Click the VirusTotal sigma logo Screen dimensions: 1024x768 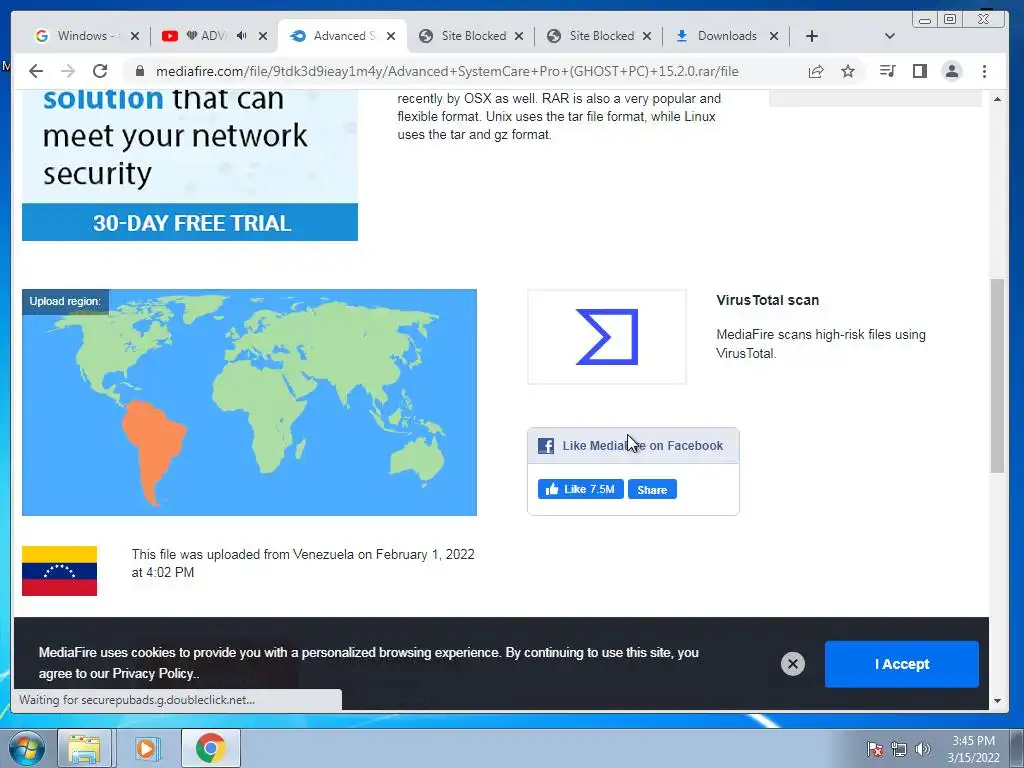click(607, 337)
